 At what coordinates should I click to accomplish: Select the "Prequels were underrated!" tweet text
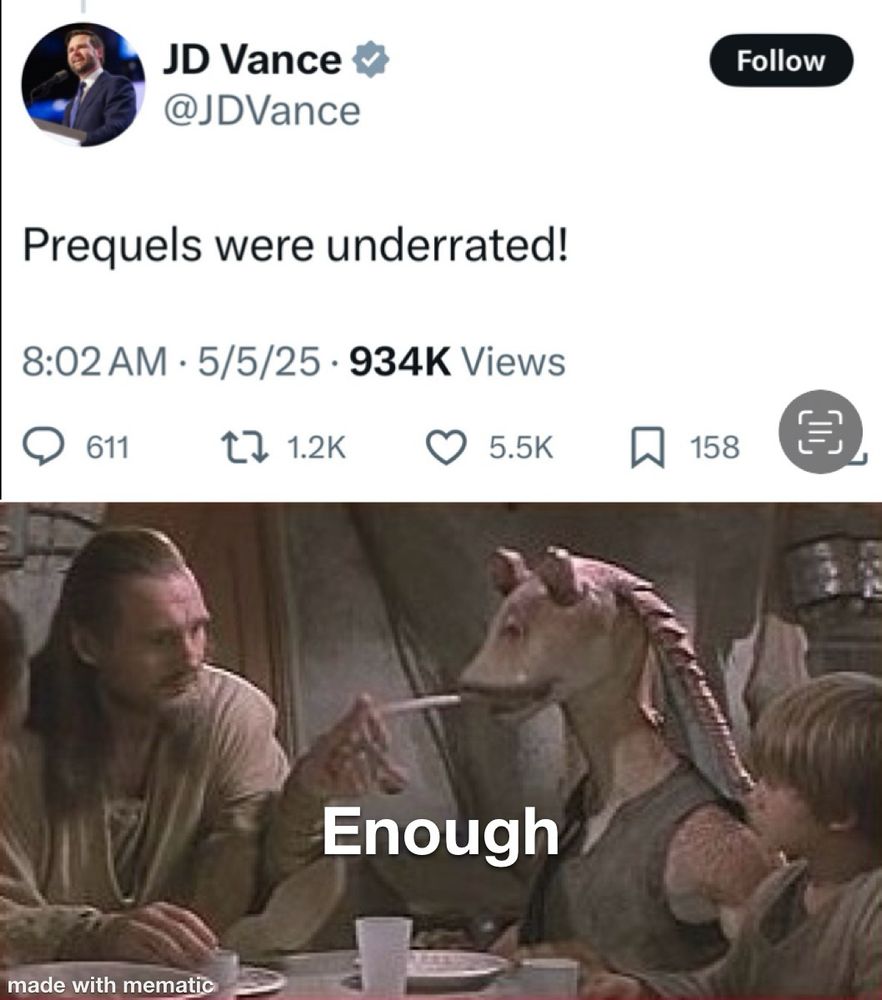coord(295,246)
